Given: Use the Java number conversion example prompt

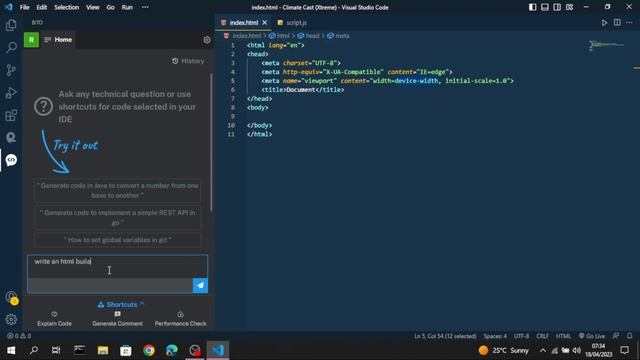Looking at the screenshot, I should pyautogui.click(x=118, y=190).
